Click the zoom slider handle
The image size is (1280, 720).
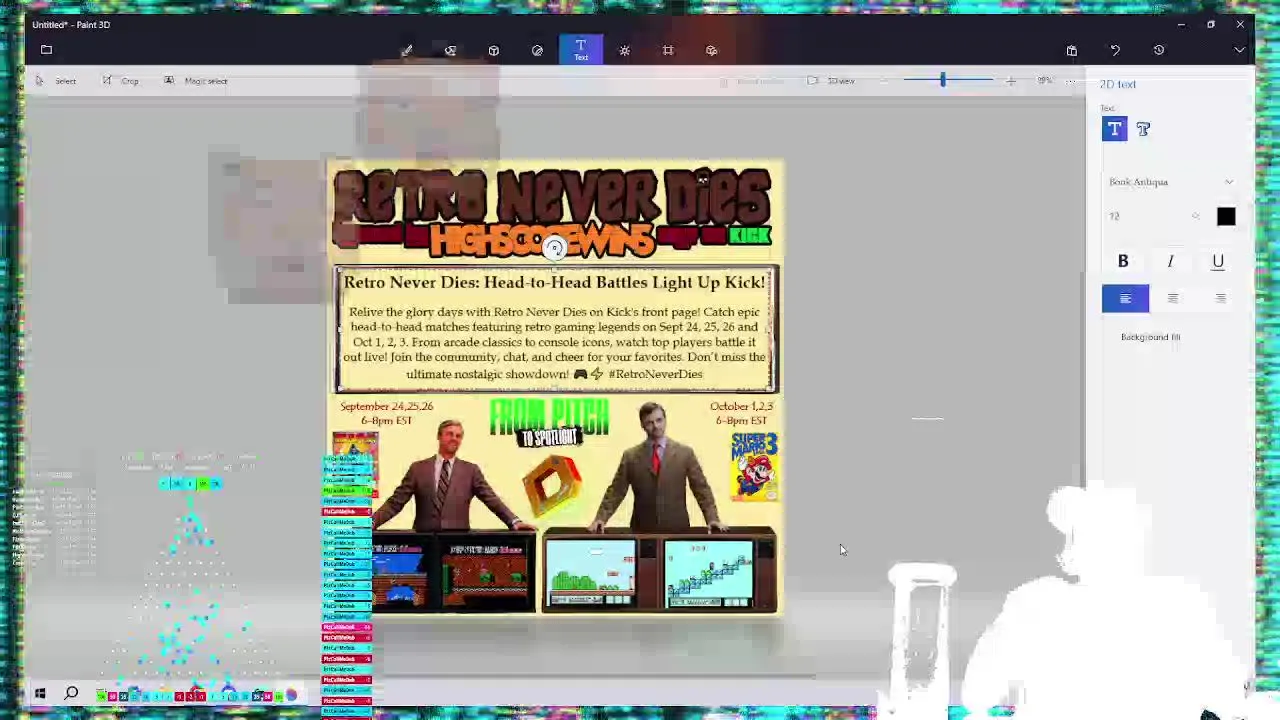[942, 80]
